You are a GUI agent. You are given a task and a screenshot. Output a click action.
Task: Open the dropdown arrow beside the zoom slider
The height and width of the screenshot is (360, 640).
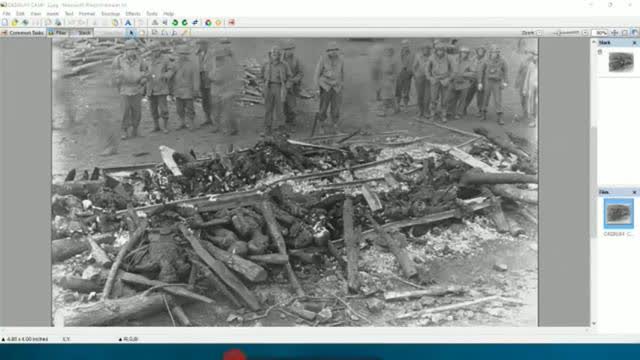point(585,33)
